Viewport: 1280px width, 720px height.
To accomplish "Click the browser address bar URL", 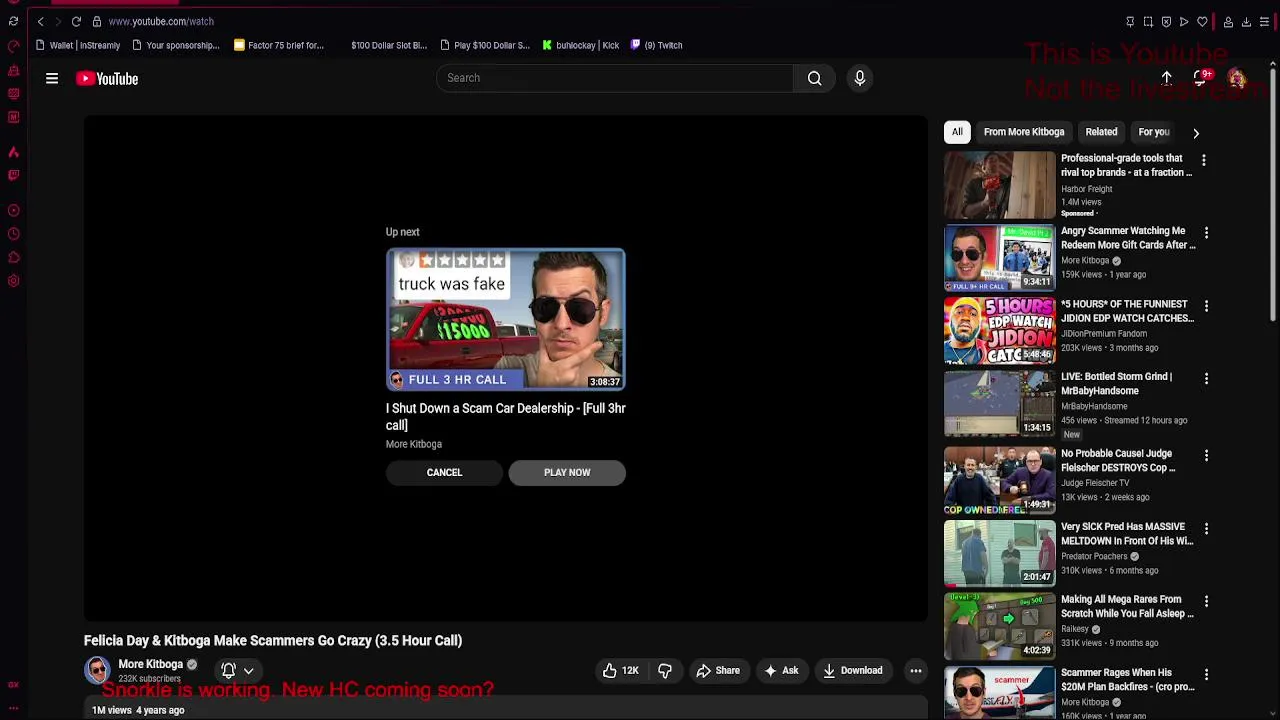I will pos(161,21).
